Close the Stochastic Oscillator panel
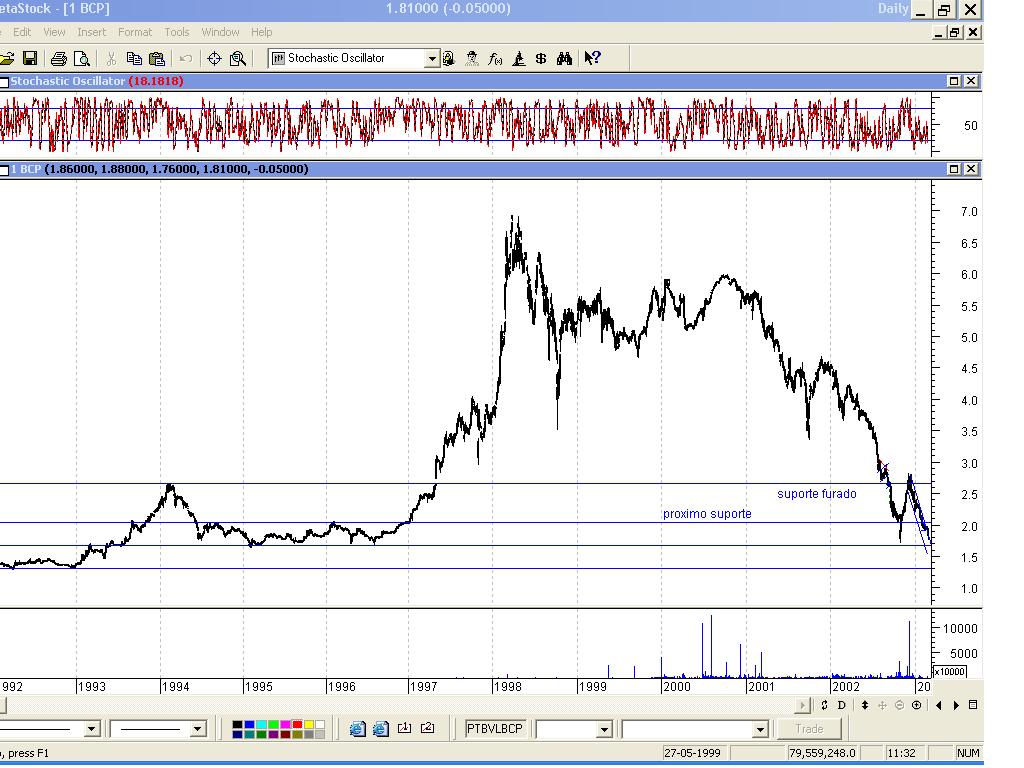 tap(971, 81)
